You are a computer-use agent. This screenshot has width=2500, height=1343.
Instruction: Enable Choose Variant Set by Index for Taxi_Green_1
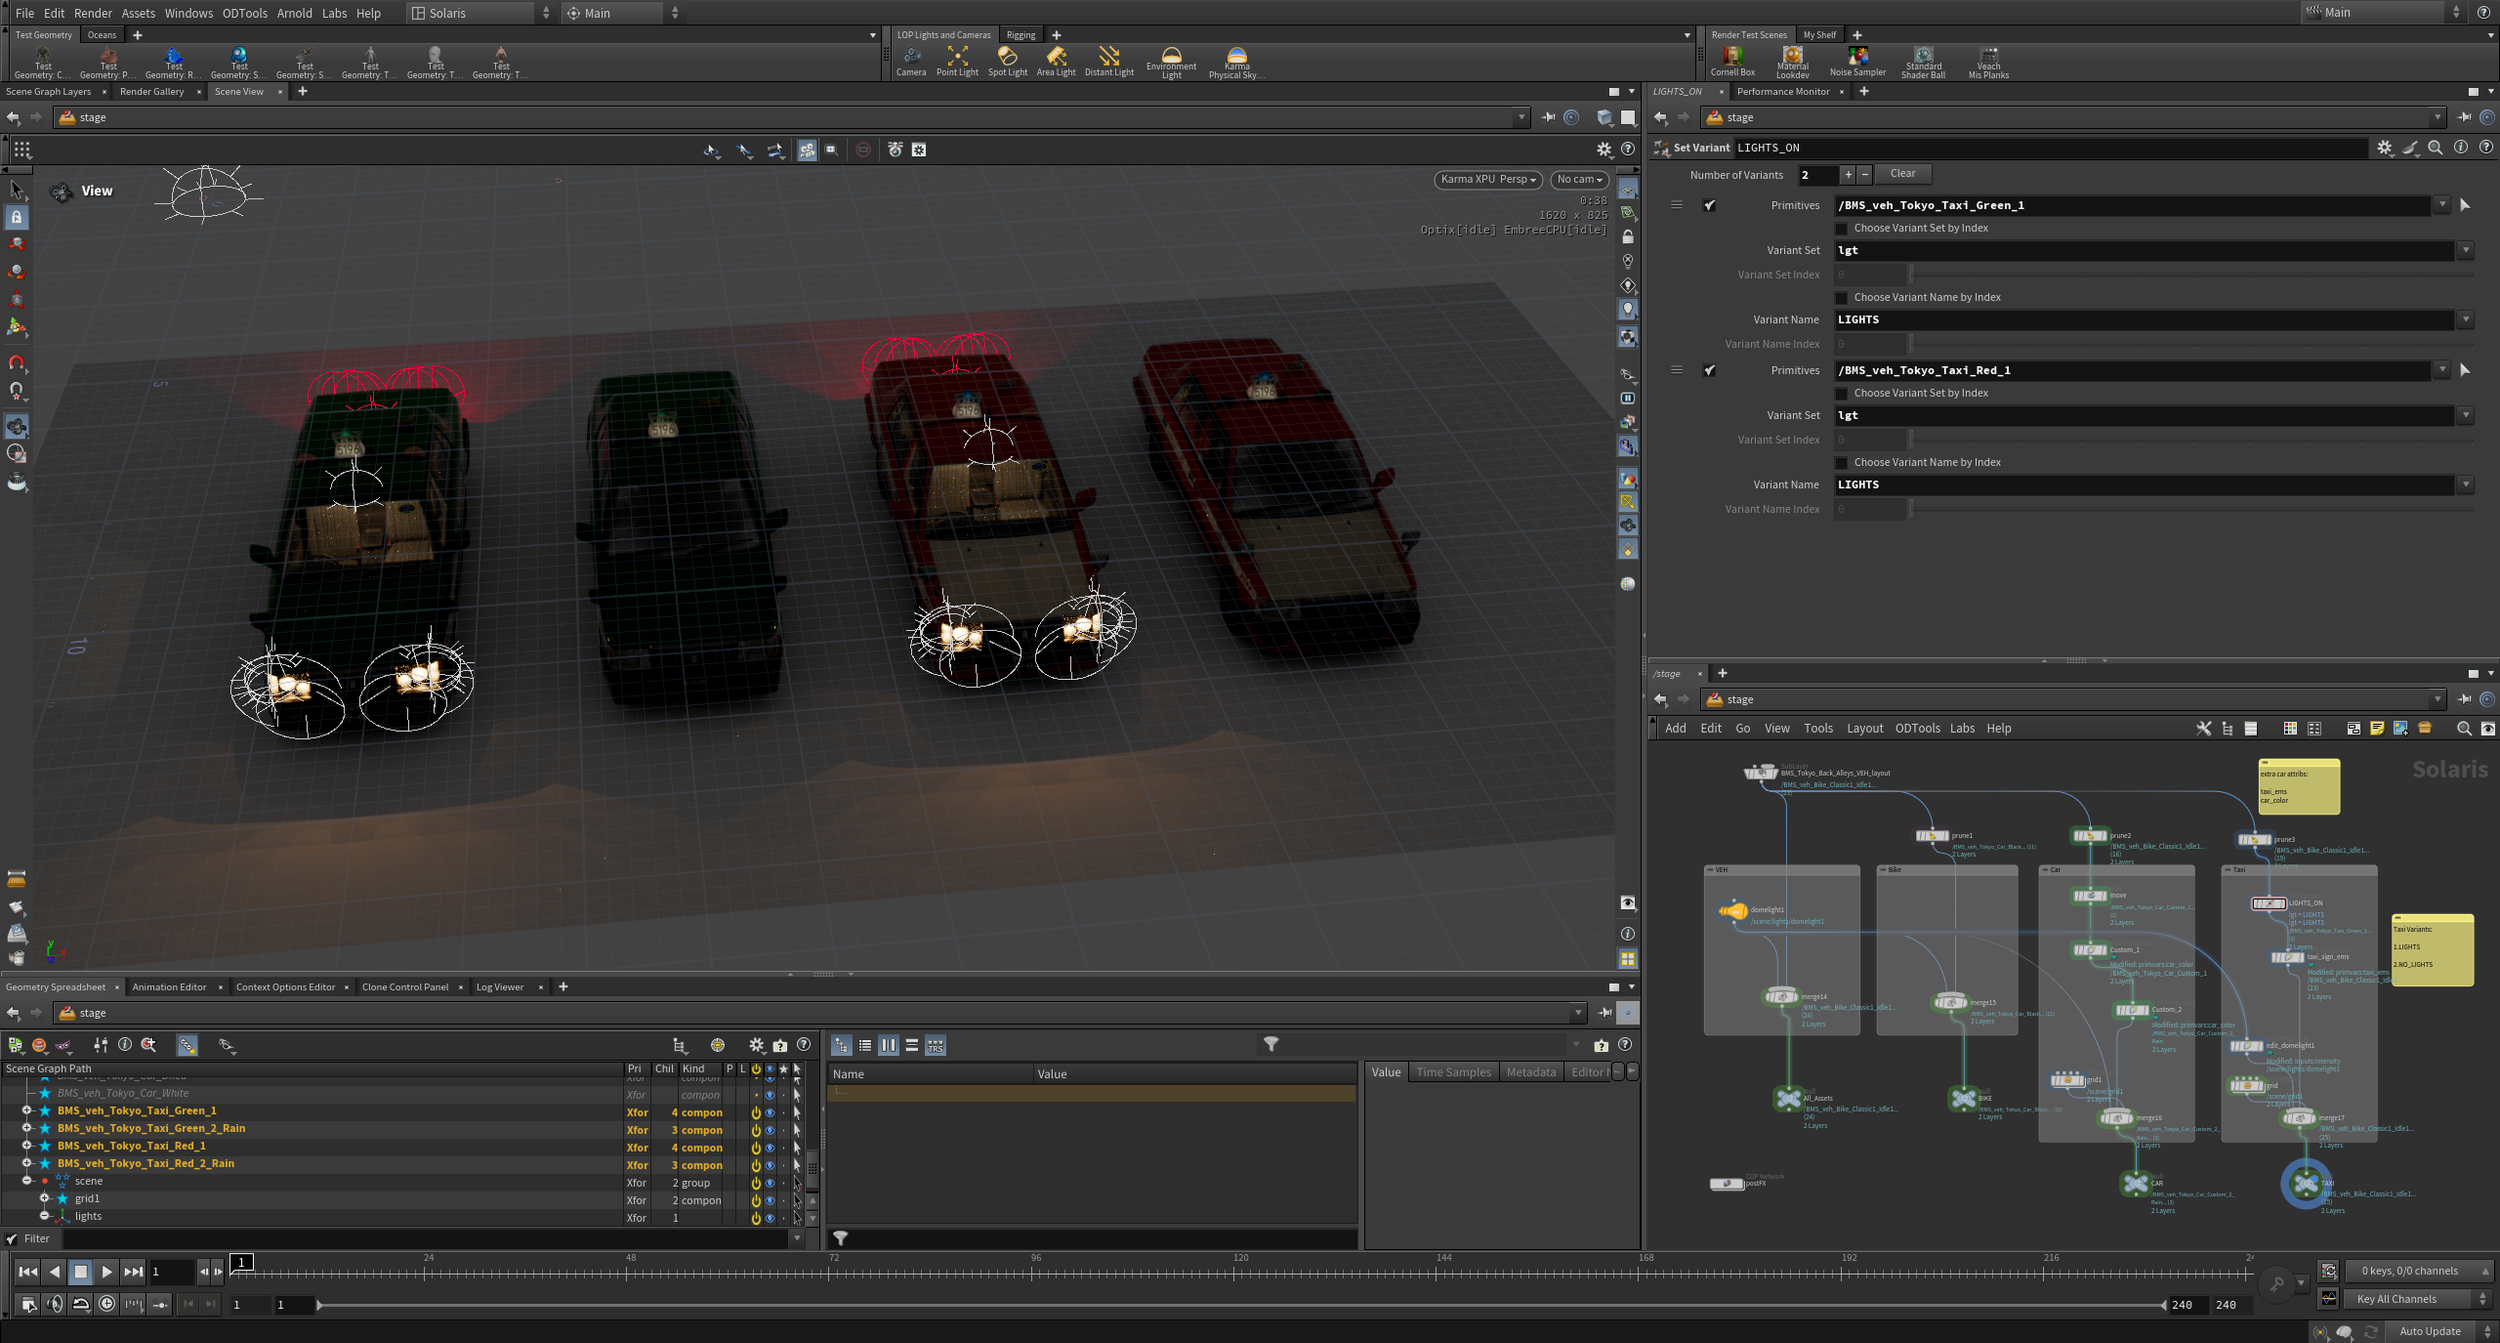(x=1842, y=228)
